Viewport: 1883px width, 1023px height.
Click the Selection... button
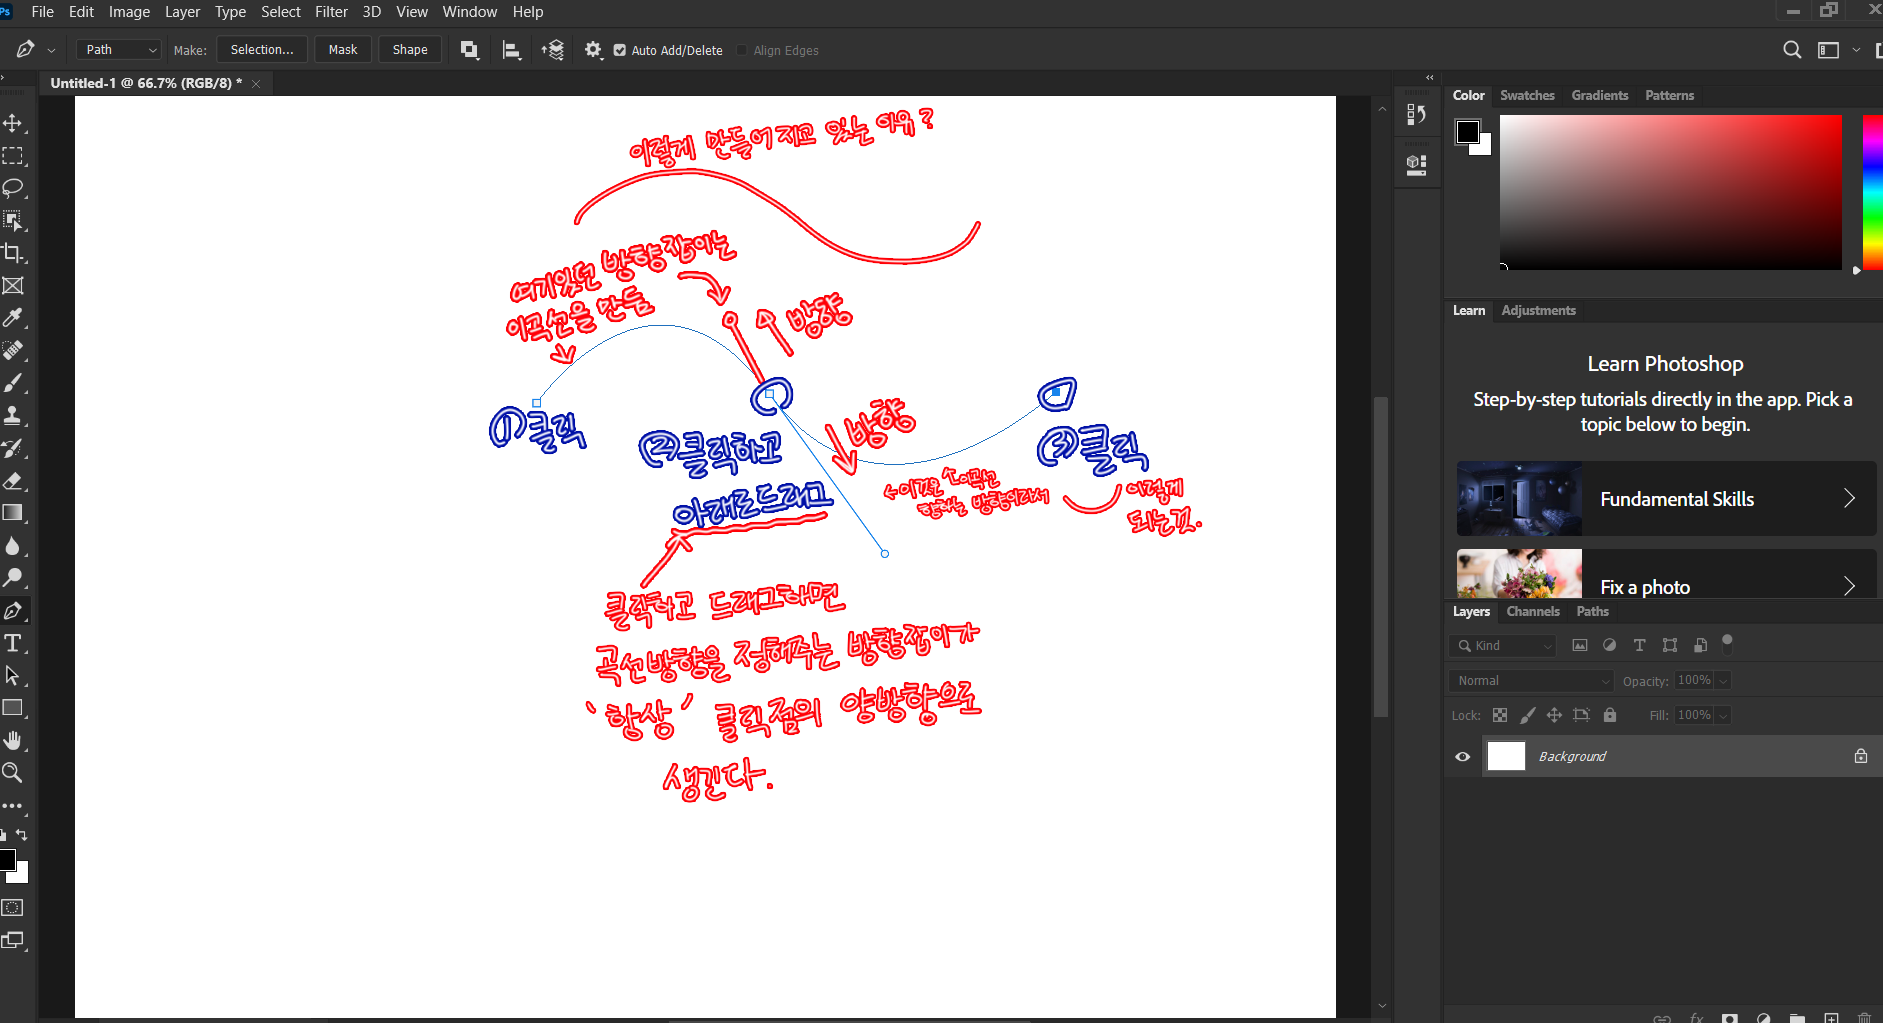coord(262,50)
